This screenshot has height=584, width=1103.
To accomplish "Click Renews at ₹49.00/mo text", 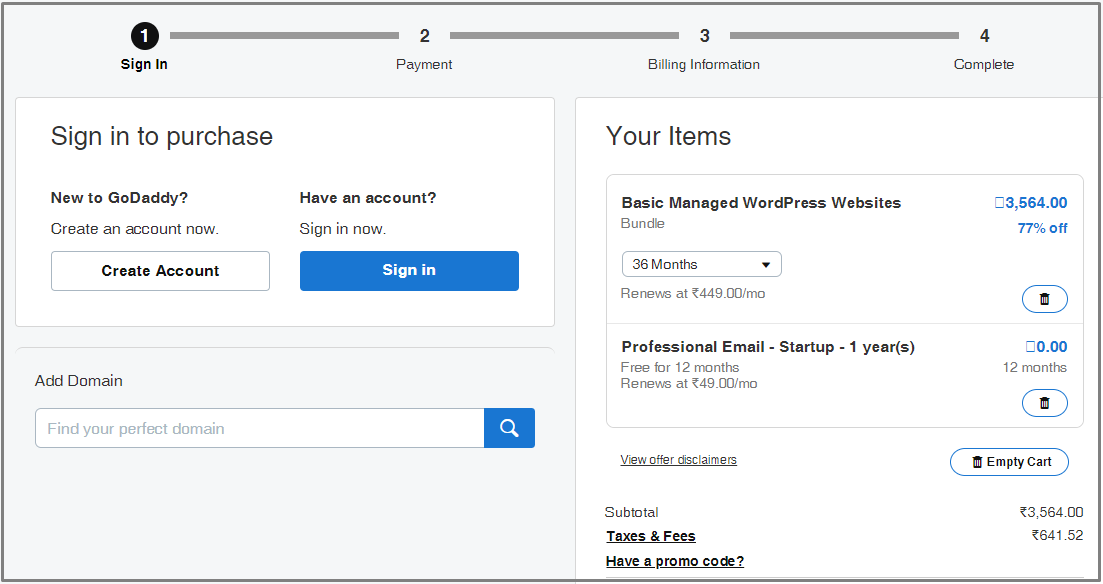I will 689,383.
